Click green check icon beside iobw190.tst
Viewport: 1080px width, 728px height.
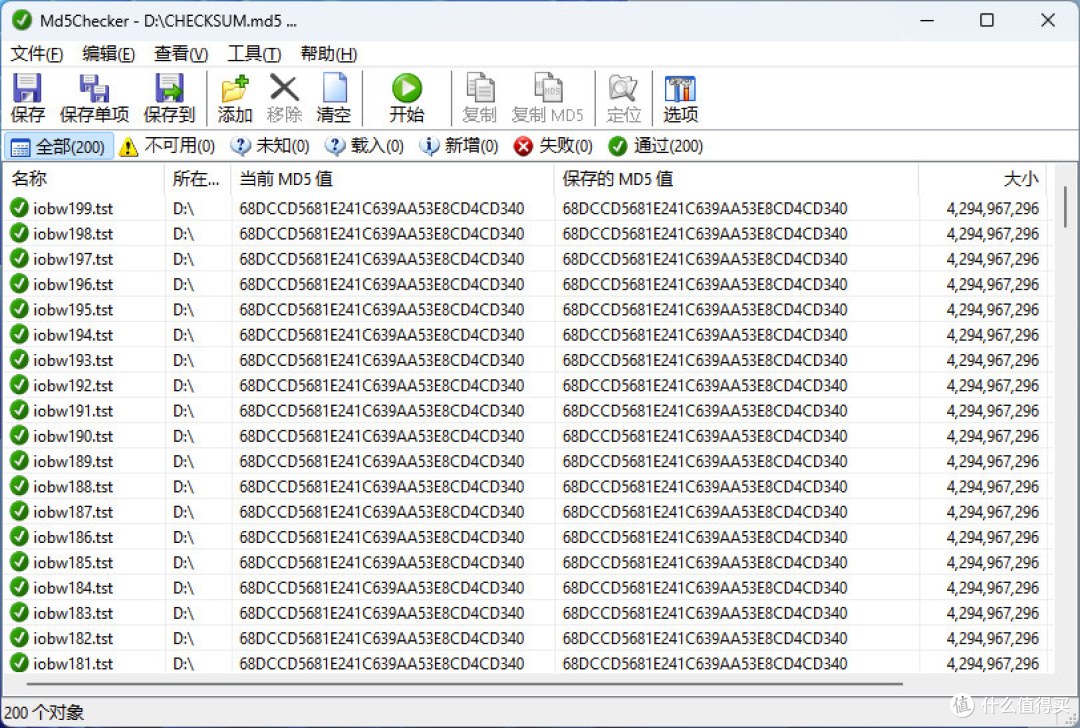[x=19, y=435]
